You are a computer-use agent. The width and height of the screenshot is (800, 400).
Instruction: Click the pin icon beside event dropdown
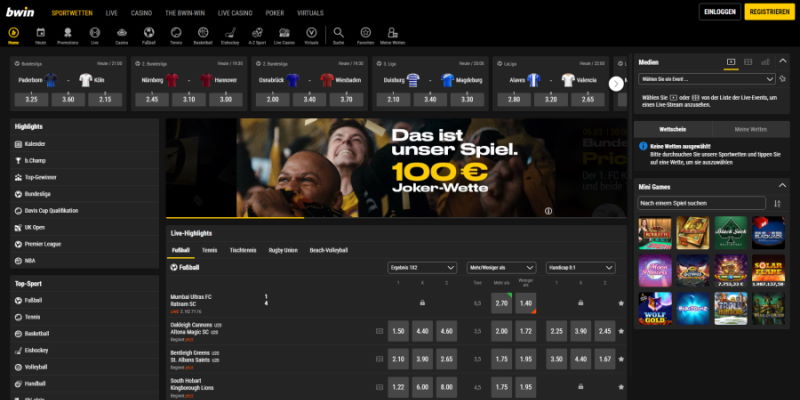pyautogui.click(x=783, y=79)
